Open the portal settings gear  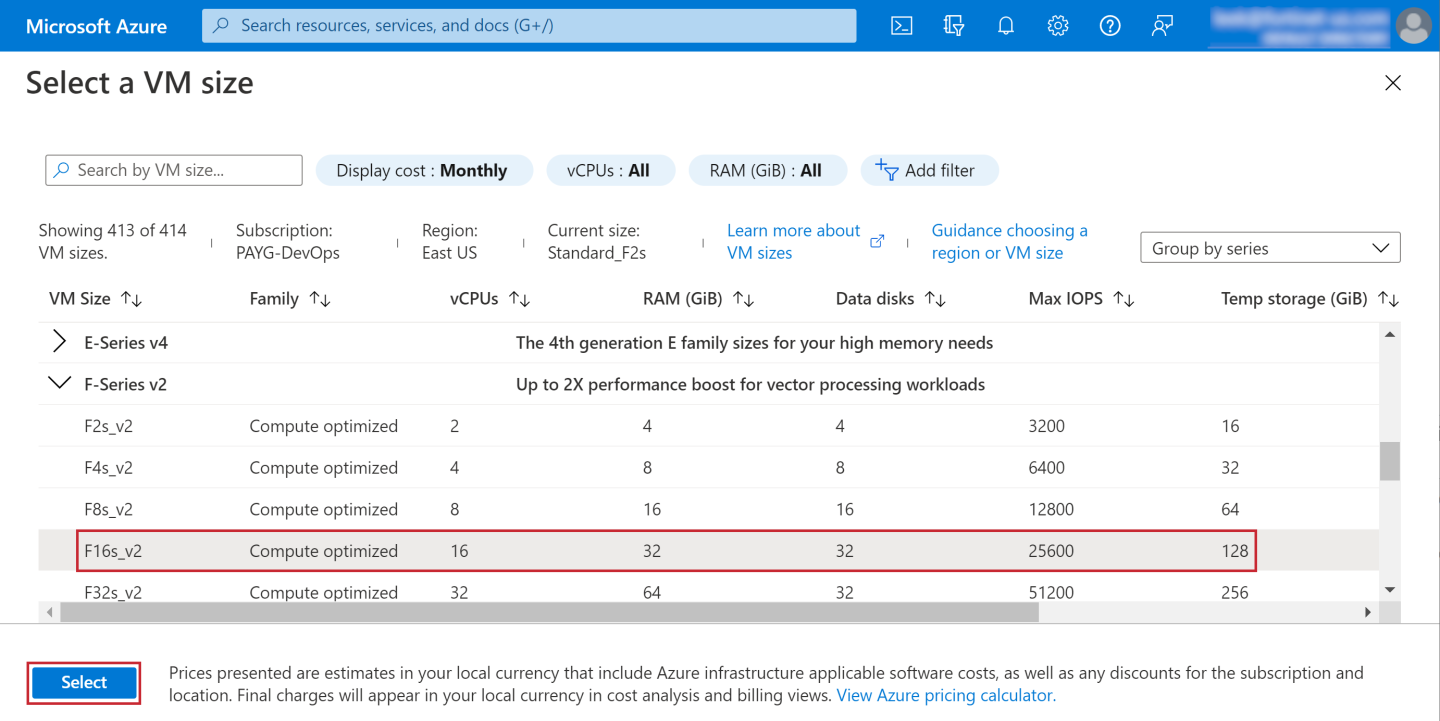1057,26
